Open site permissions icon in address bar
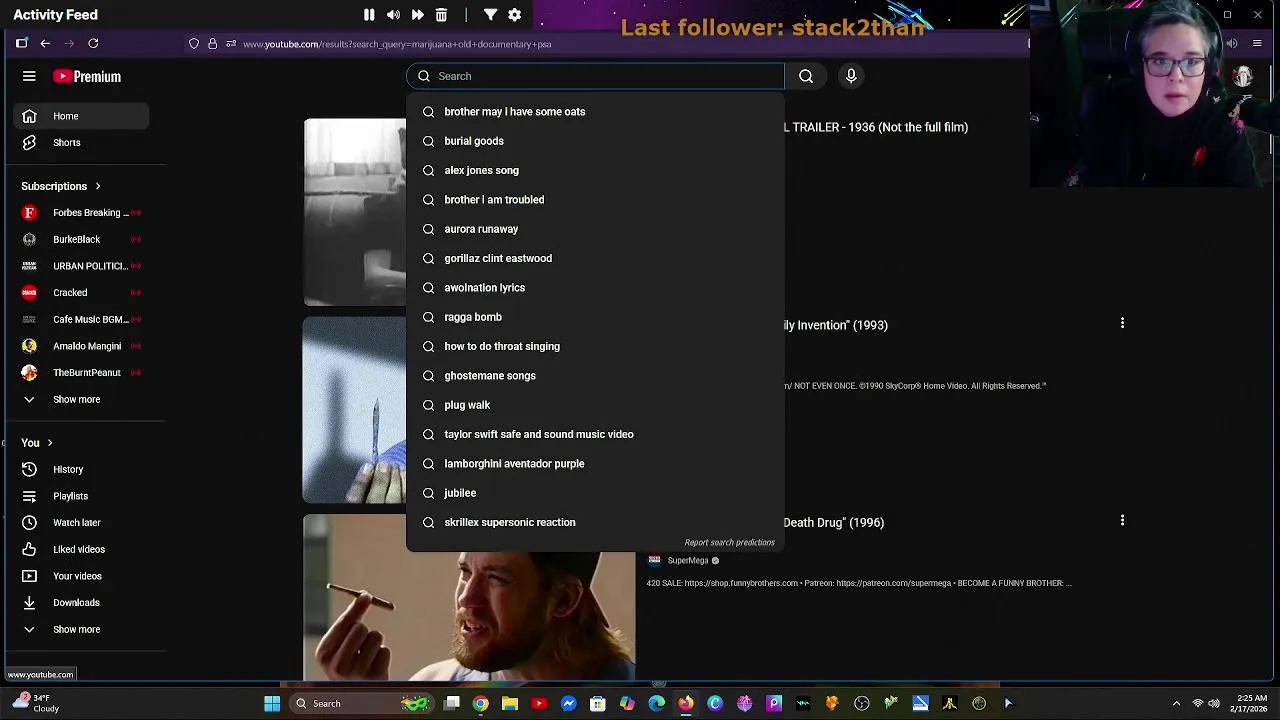Screen dimensions: 1280x720 pyautogui.click(x=231, y=44)
